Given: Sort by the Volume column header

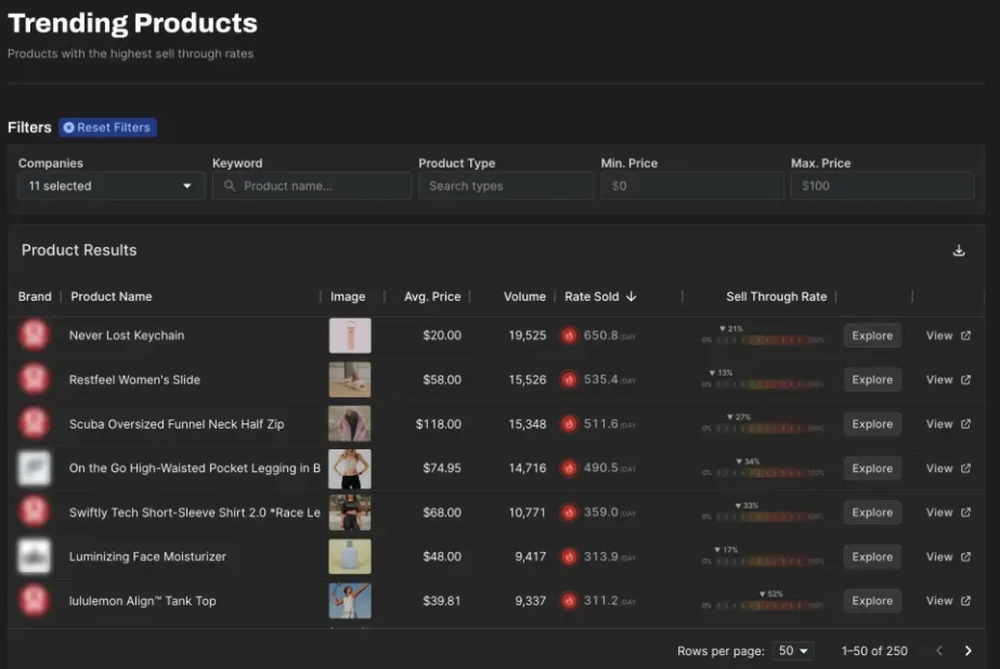Looking at the screenshot, I should click(524, 297).
